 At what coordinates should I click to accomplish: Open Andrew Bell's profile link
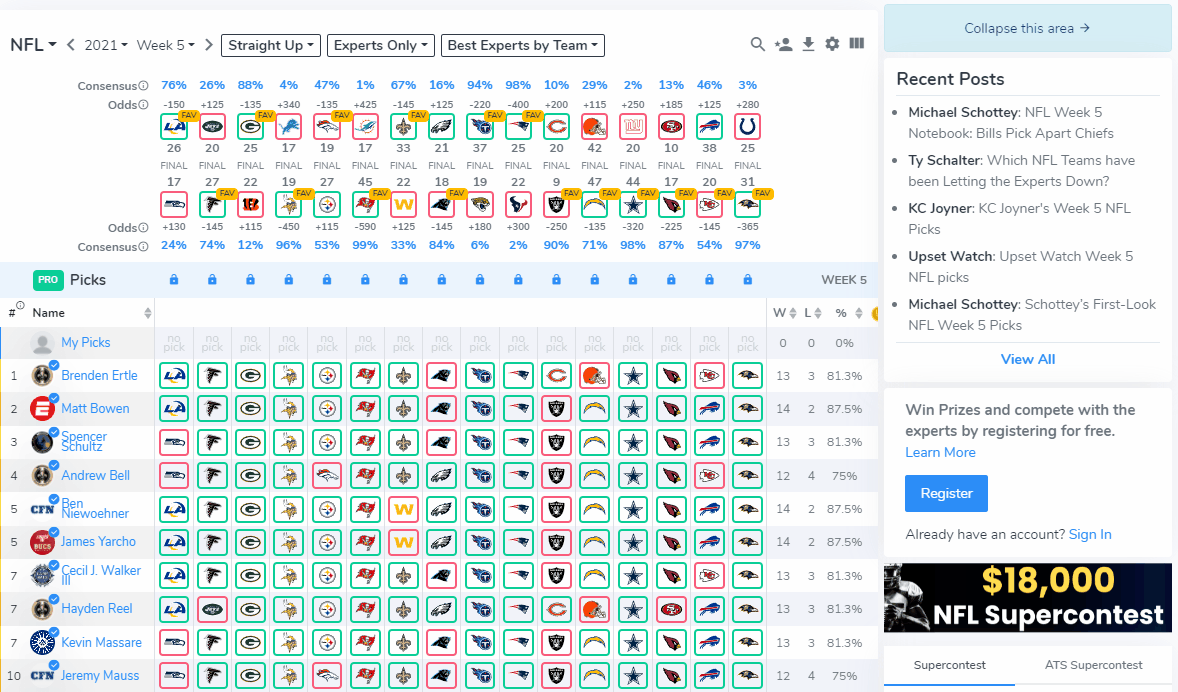click(95, 476)
